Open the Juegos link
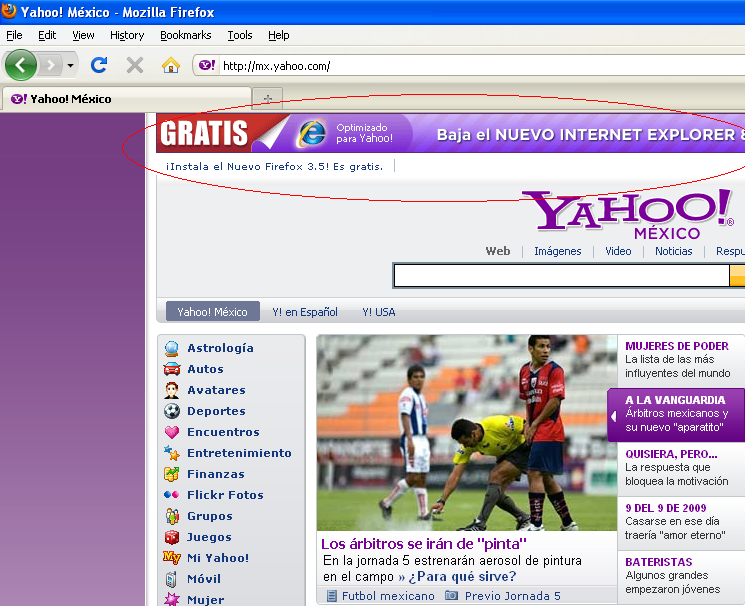The image size is (745, 606). pos(209,537)
